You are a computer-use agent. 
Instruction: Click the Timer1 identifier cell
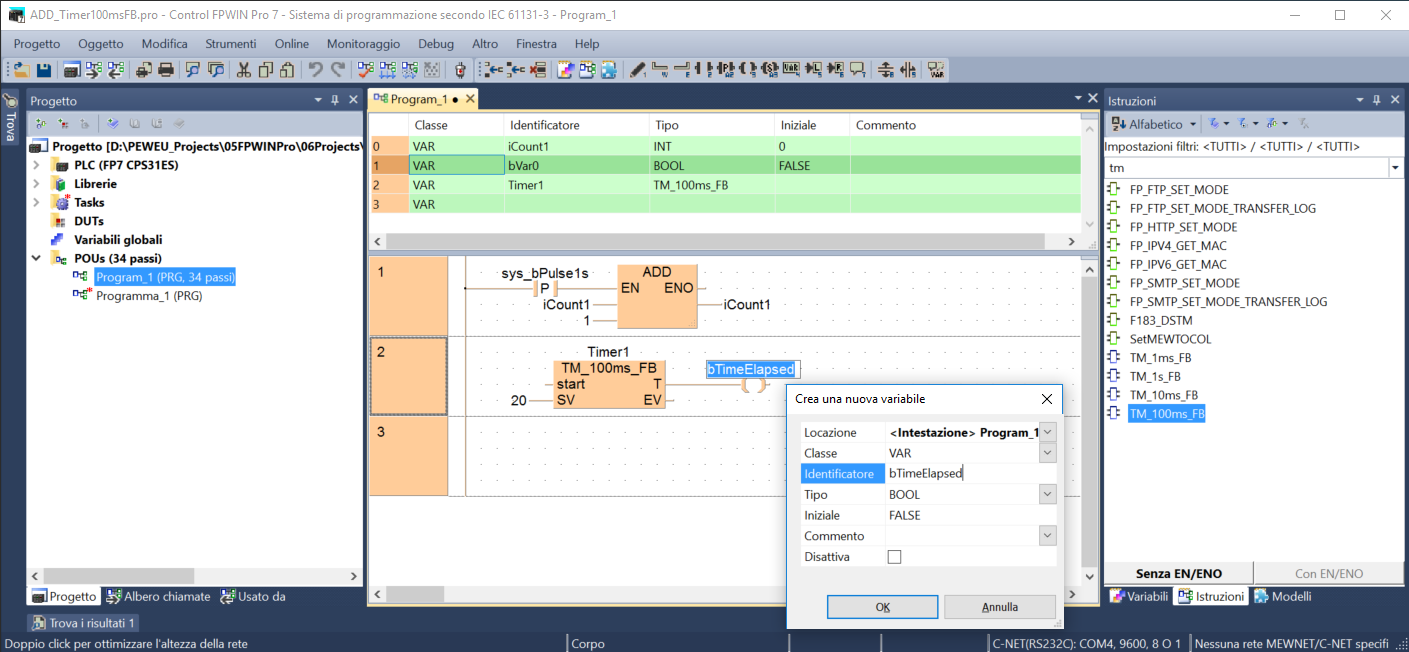576,185
